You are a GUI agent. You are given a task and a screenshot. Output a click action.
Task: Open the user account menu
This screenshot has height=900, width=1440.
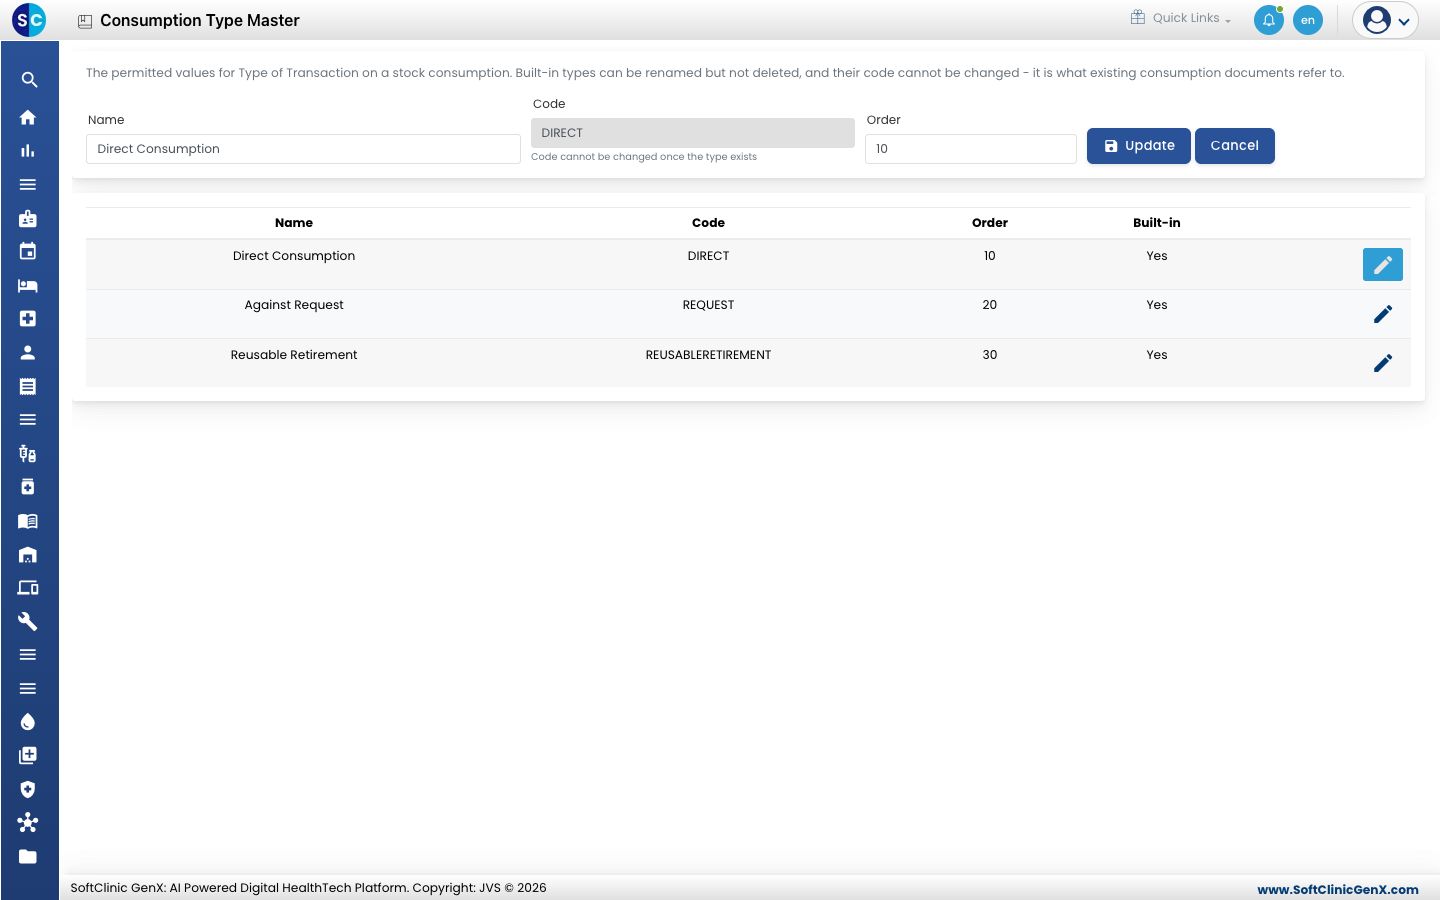(1386, 20)
